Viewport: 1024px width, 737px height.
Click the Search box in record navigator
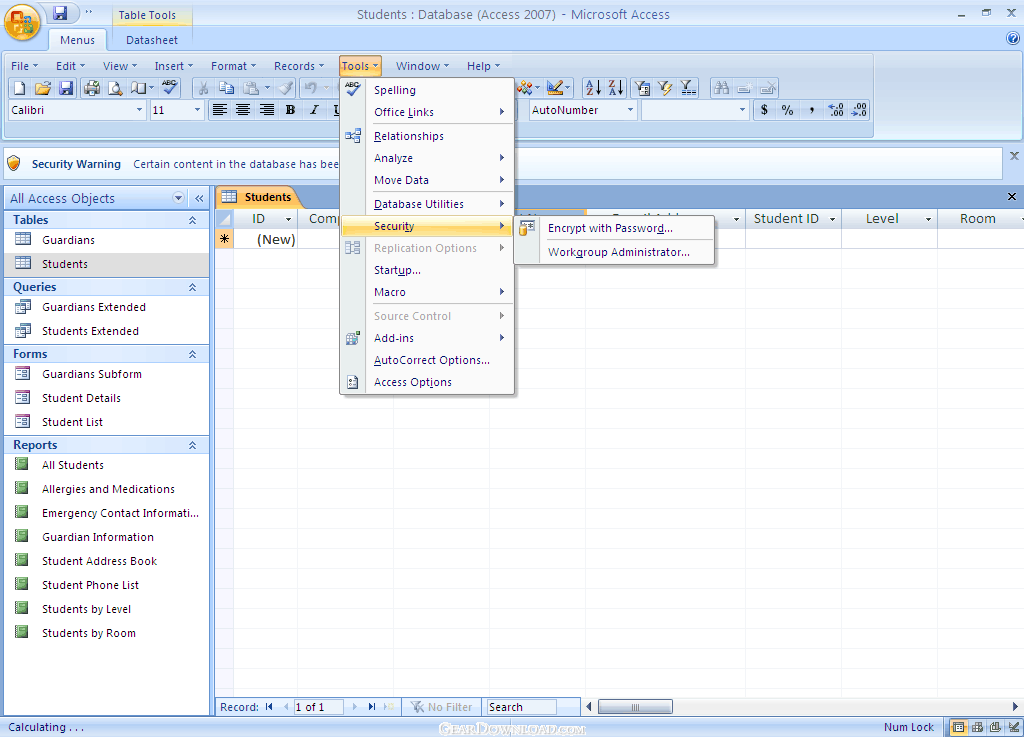coord(522,707)
